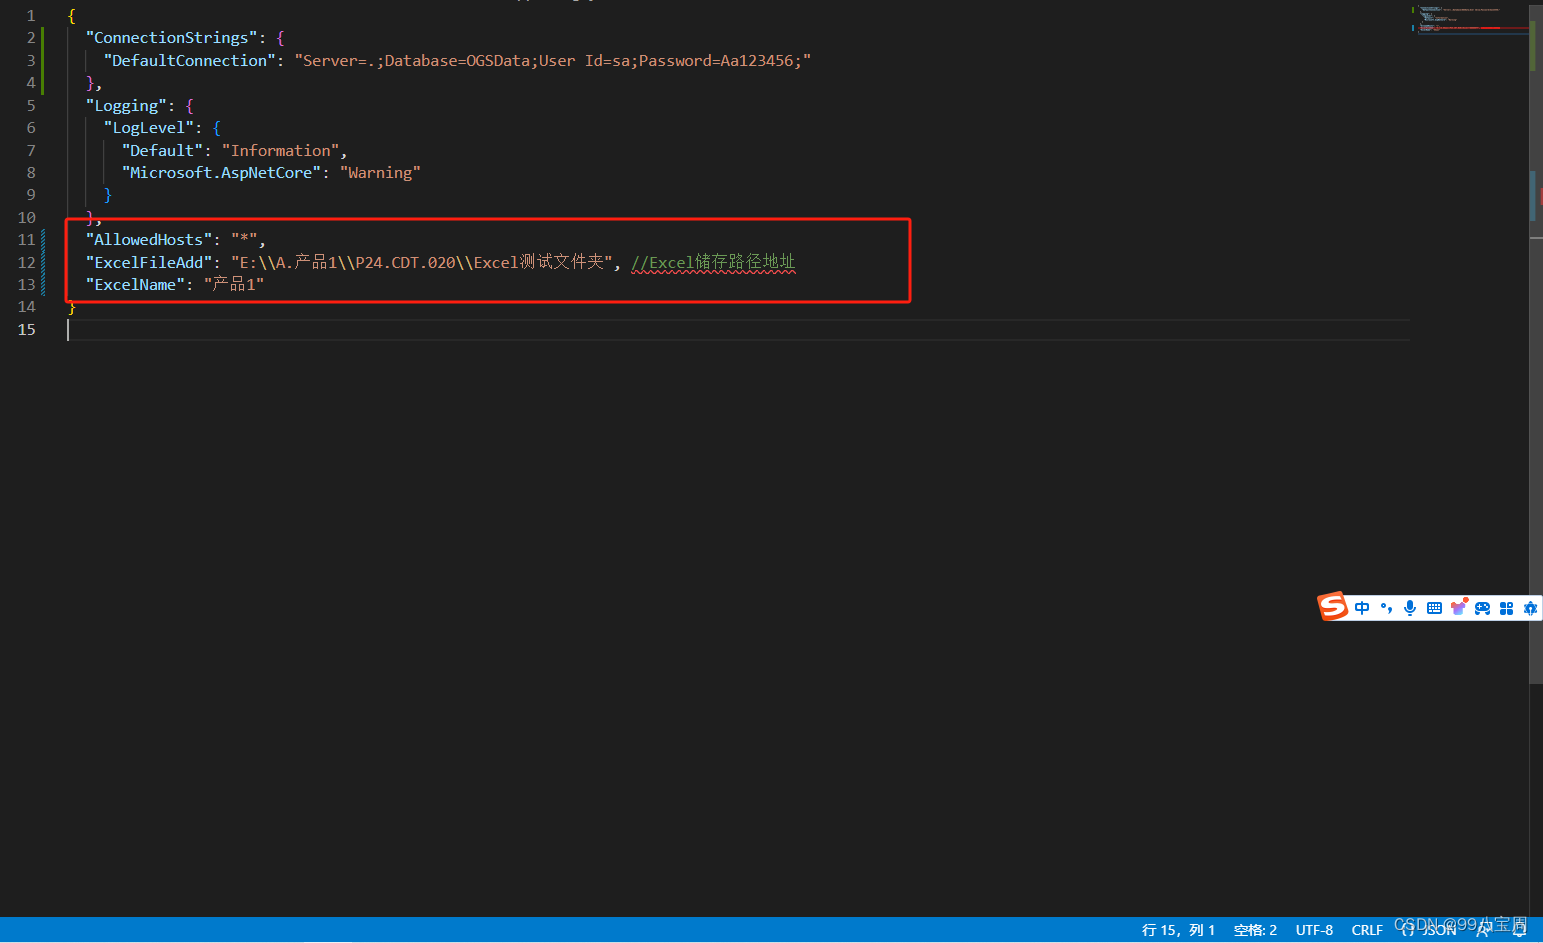The height and width of the screenshot is (943, 1543).
Task: Click the "产品1" value on line 13
Action: pyautogui.click(x=234, y=285)
